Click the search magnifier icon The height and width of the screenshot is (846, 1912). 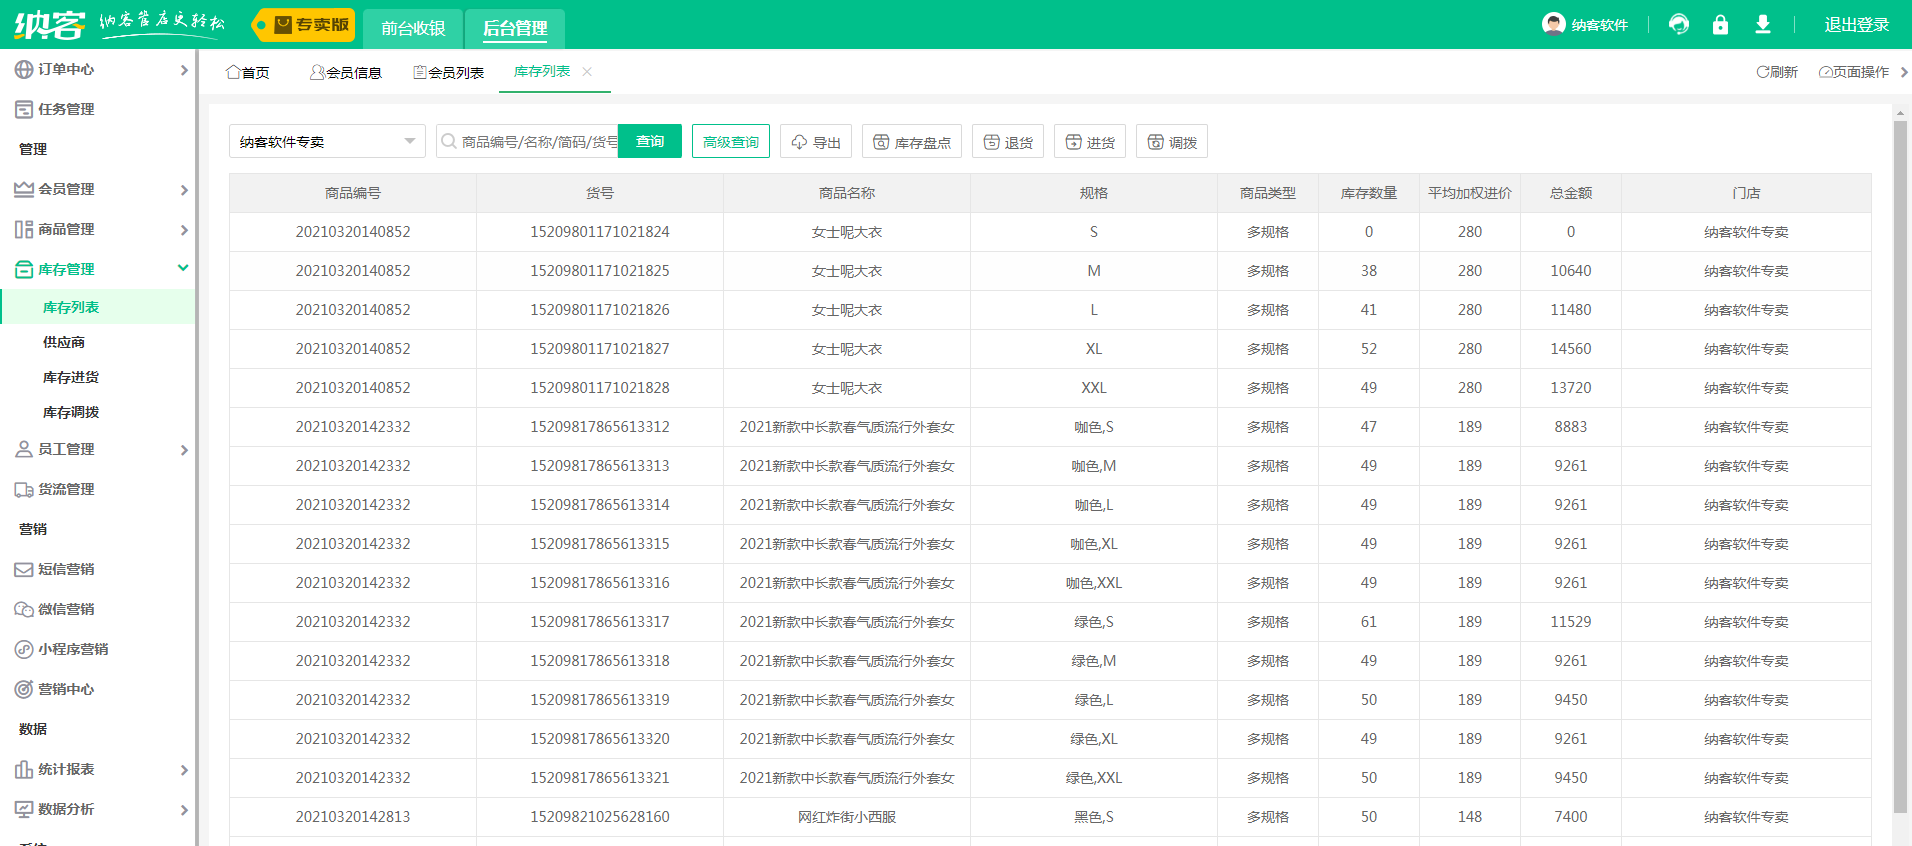coord(449,141)
